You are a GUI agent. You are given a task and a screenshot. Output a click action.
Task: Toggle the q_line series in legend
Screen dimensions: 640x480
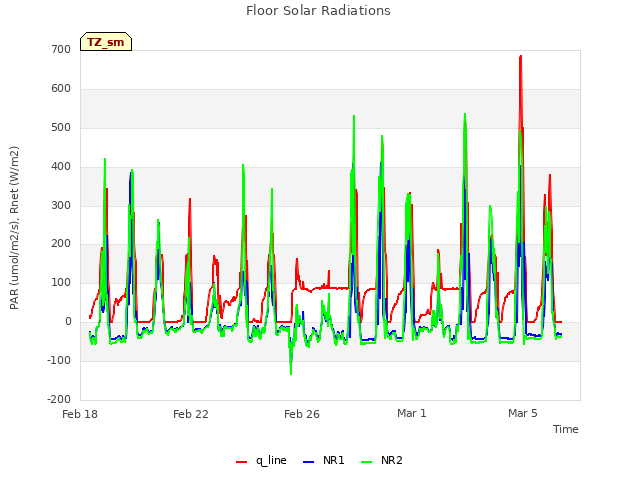pyautogui.click(x=261, y=461)
